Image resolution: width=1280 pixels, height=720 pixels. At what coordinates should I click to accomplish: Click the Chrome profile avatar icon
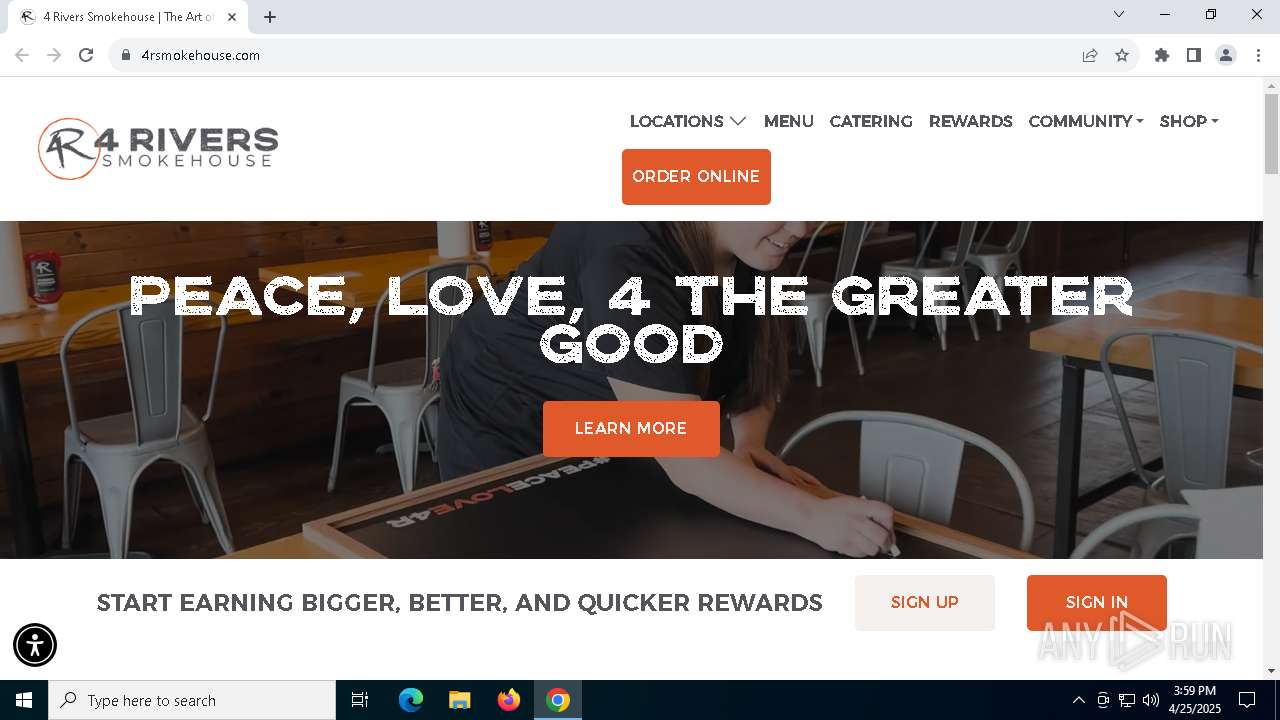point(1226,55)
